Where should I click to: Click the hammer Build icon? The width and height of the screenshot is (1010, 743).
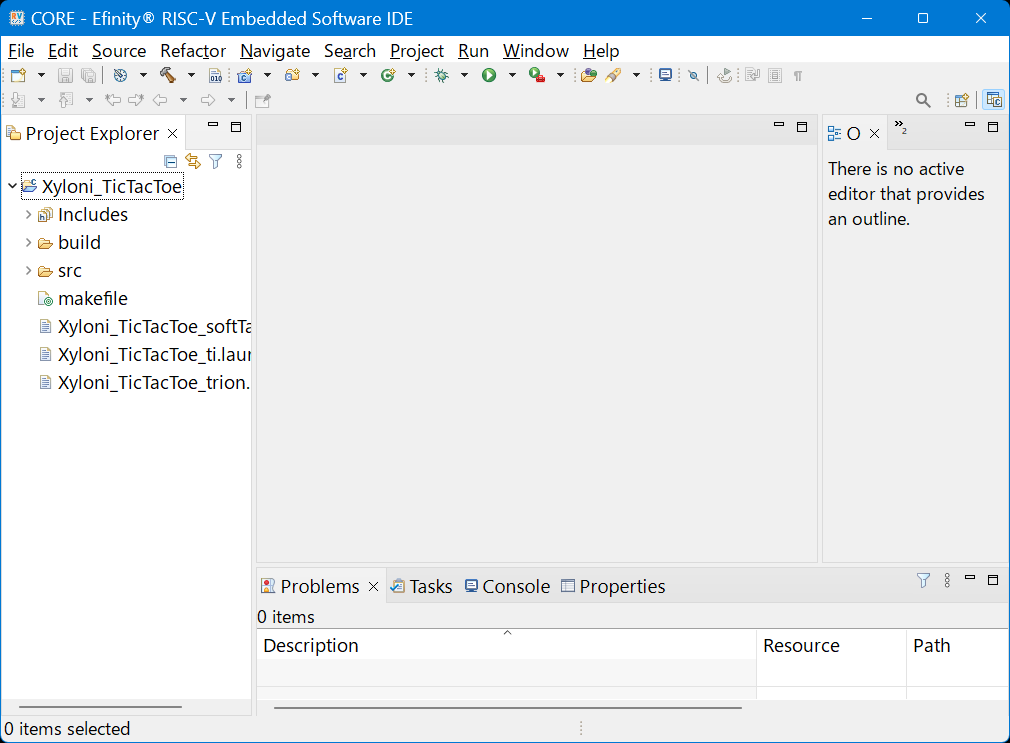(167, 75)
